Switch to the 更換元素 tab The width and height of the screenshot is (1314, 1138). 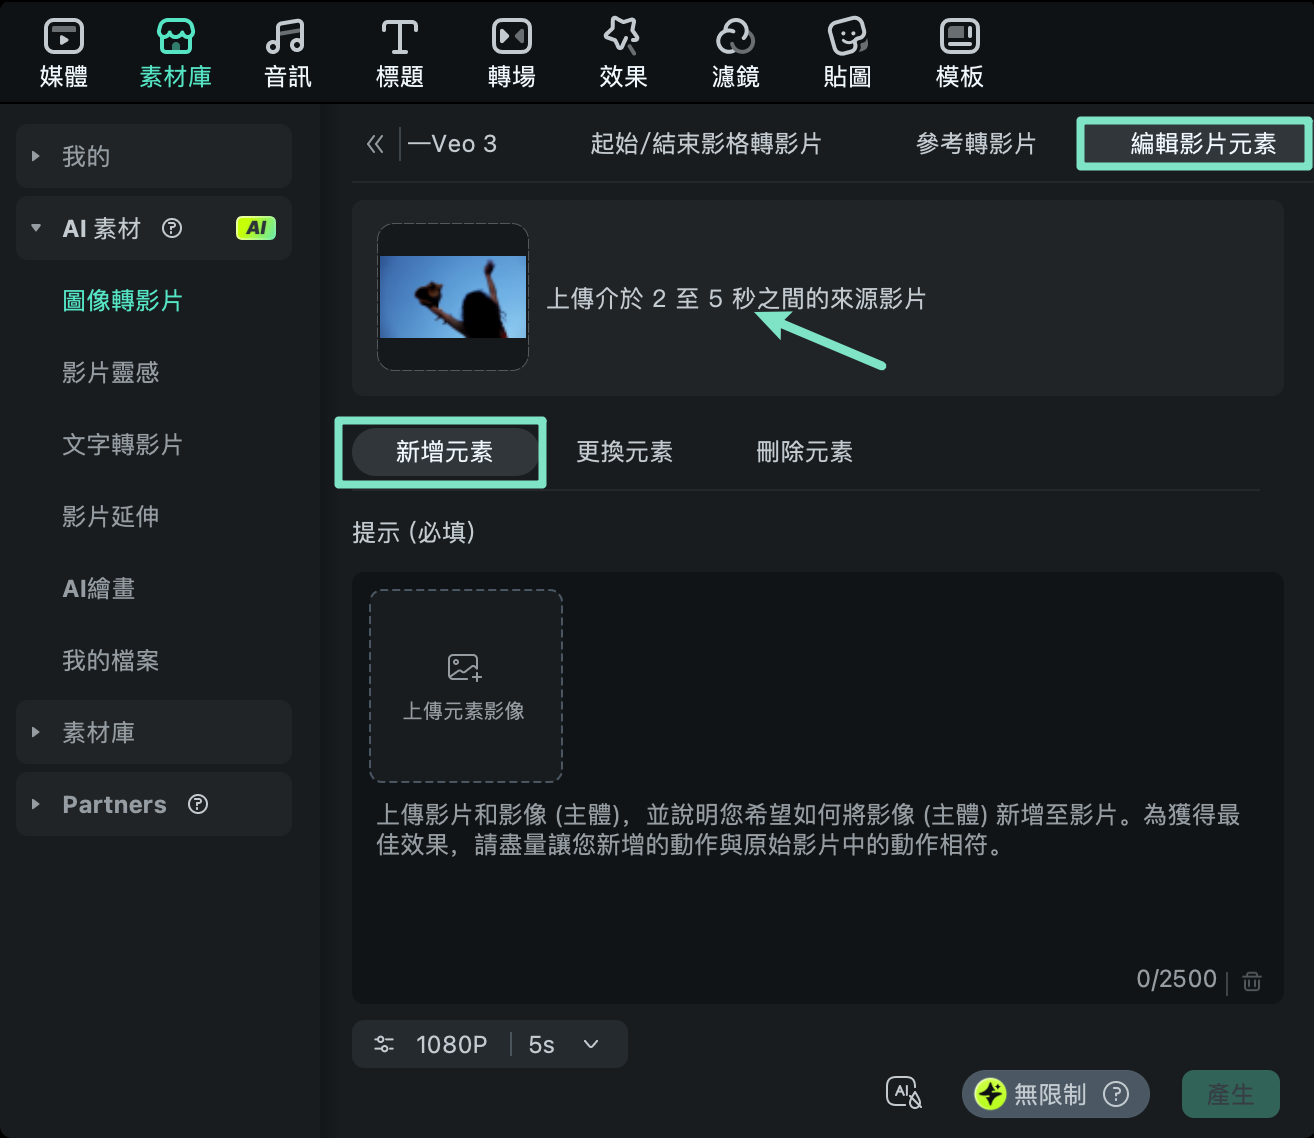click(623, 452)
